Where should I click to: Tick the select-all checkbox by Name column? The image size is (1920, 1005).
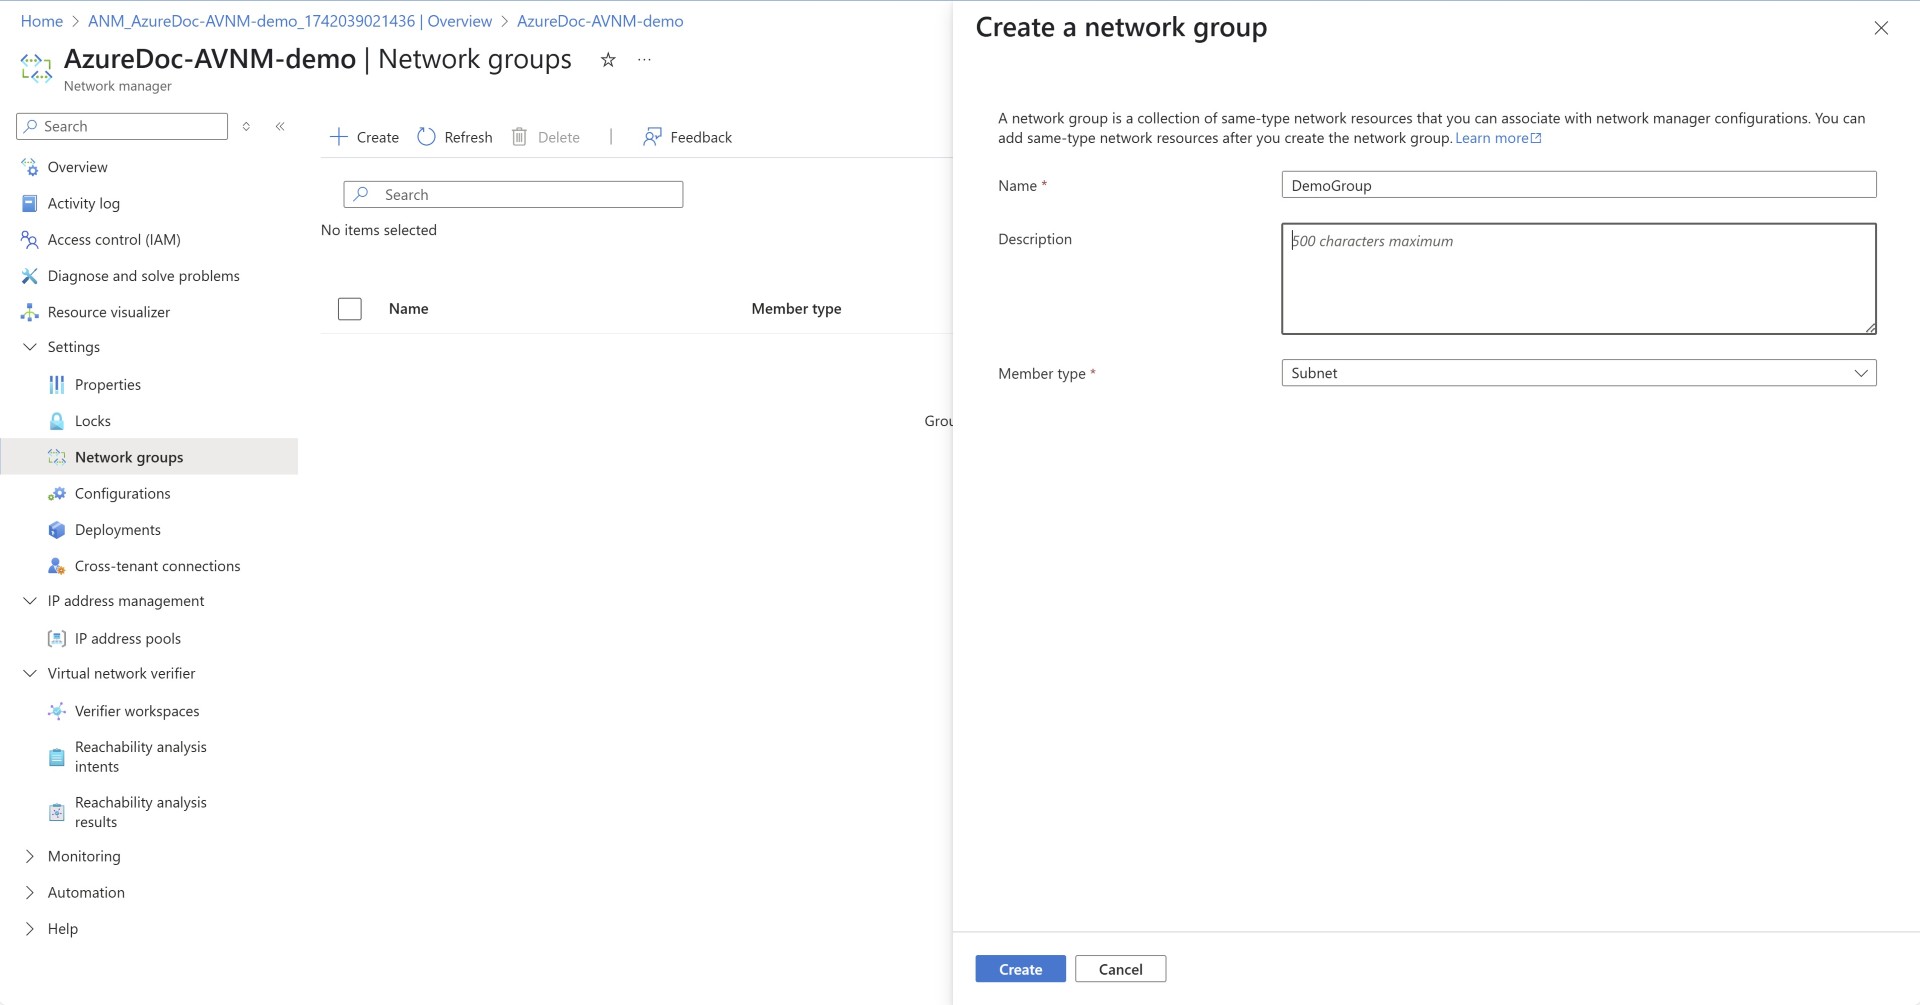pos(350,309)
